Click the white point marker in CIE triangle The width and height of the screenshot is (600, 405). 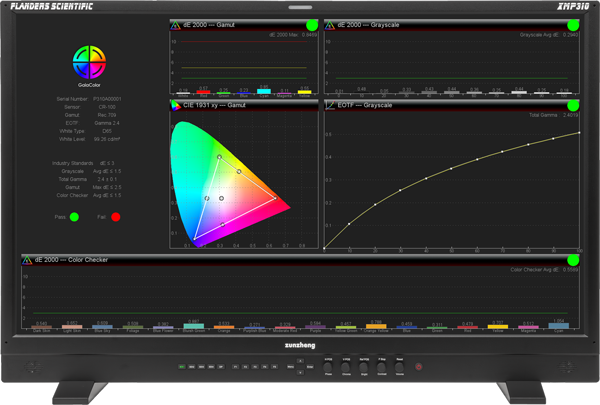click(221, 198)
